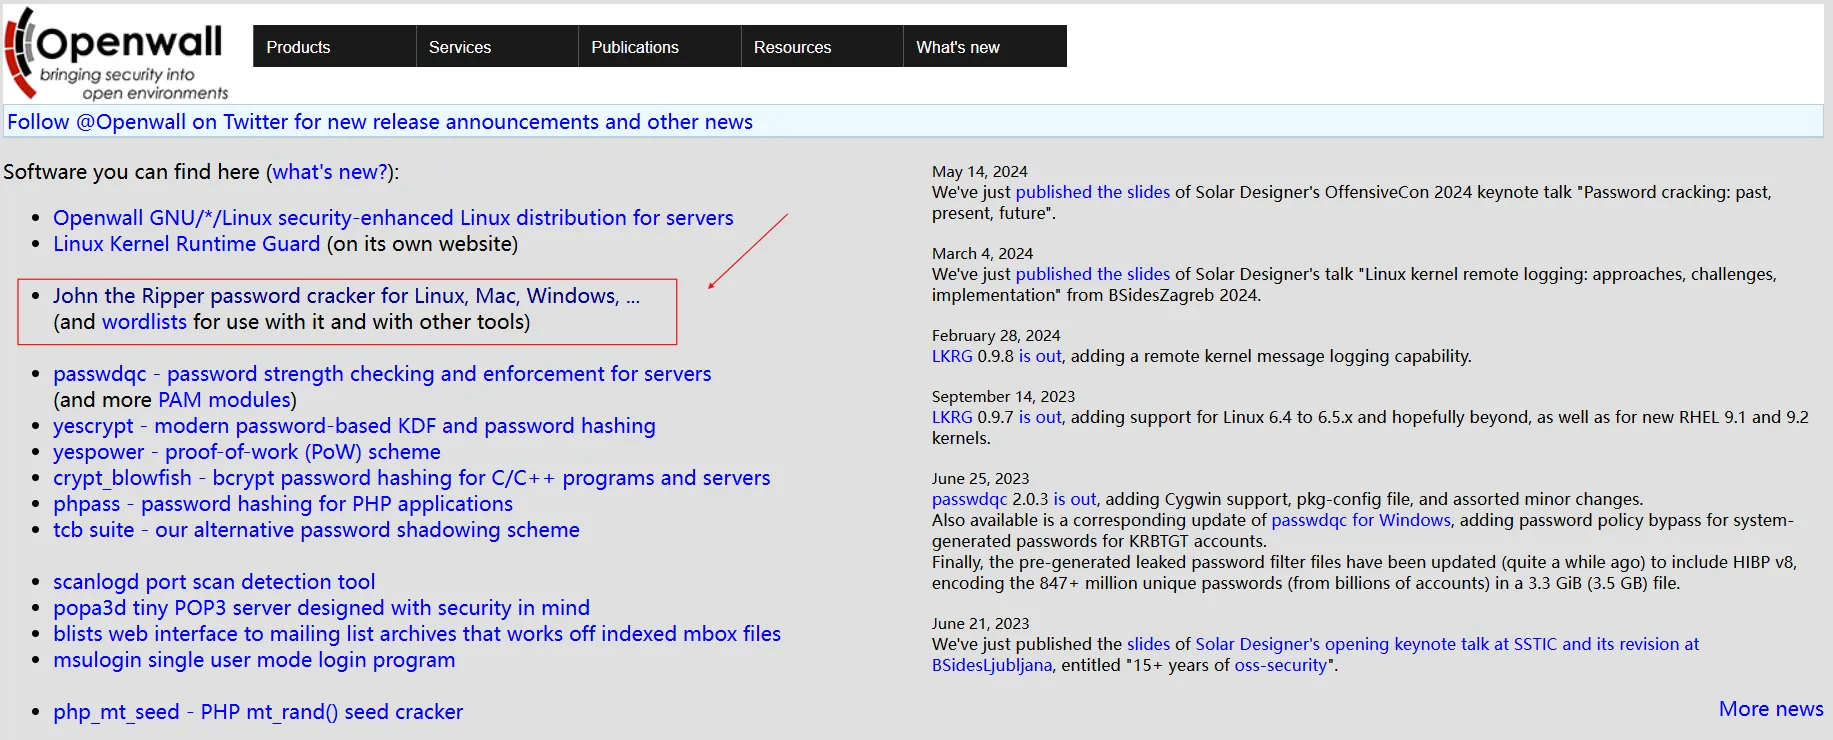Image resolution: width=1833 pixels, height=740 pixels.
Task: Open the Products menu
Action: [298, 47]
